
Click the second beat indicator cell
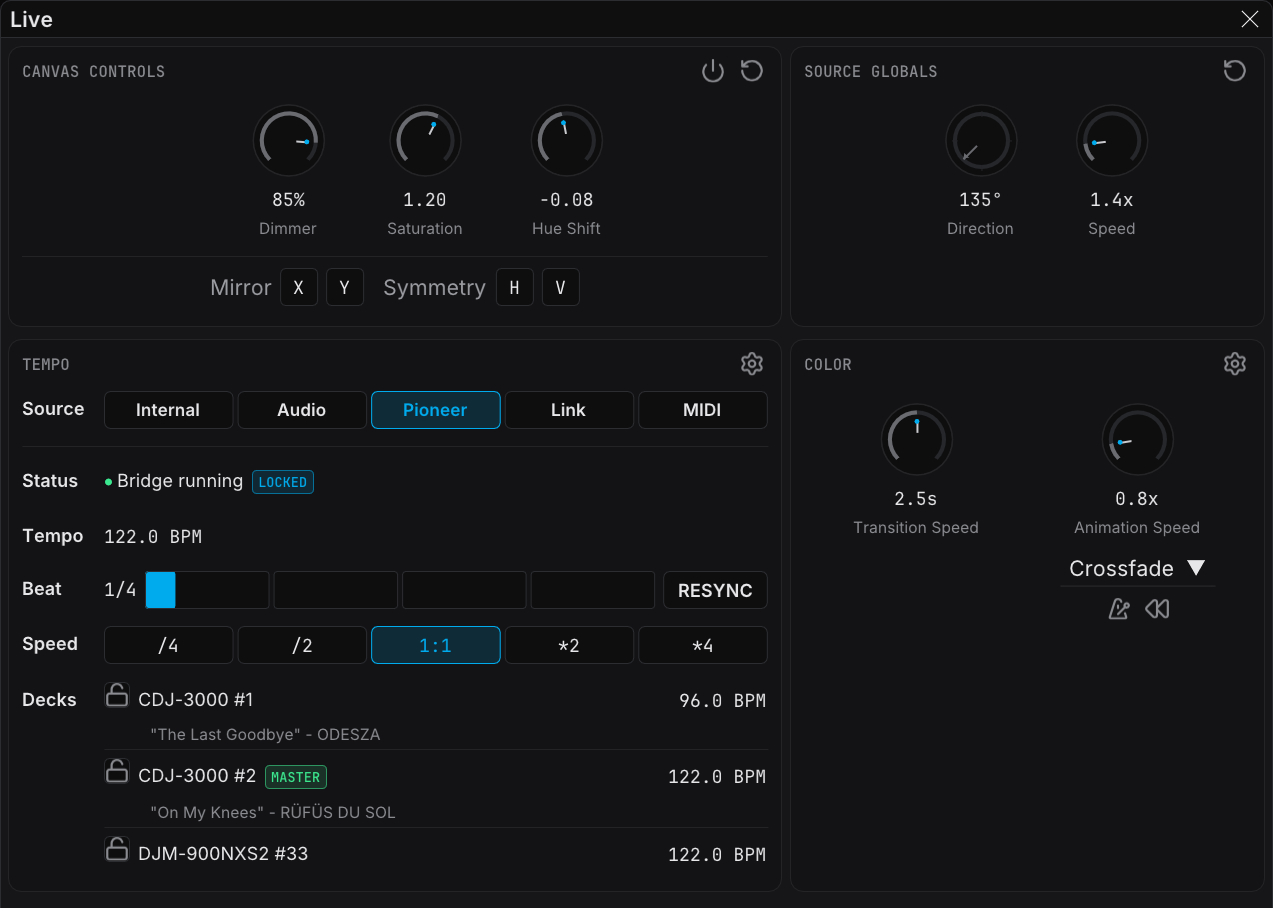click(x=336, y=590)
